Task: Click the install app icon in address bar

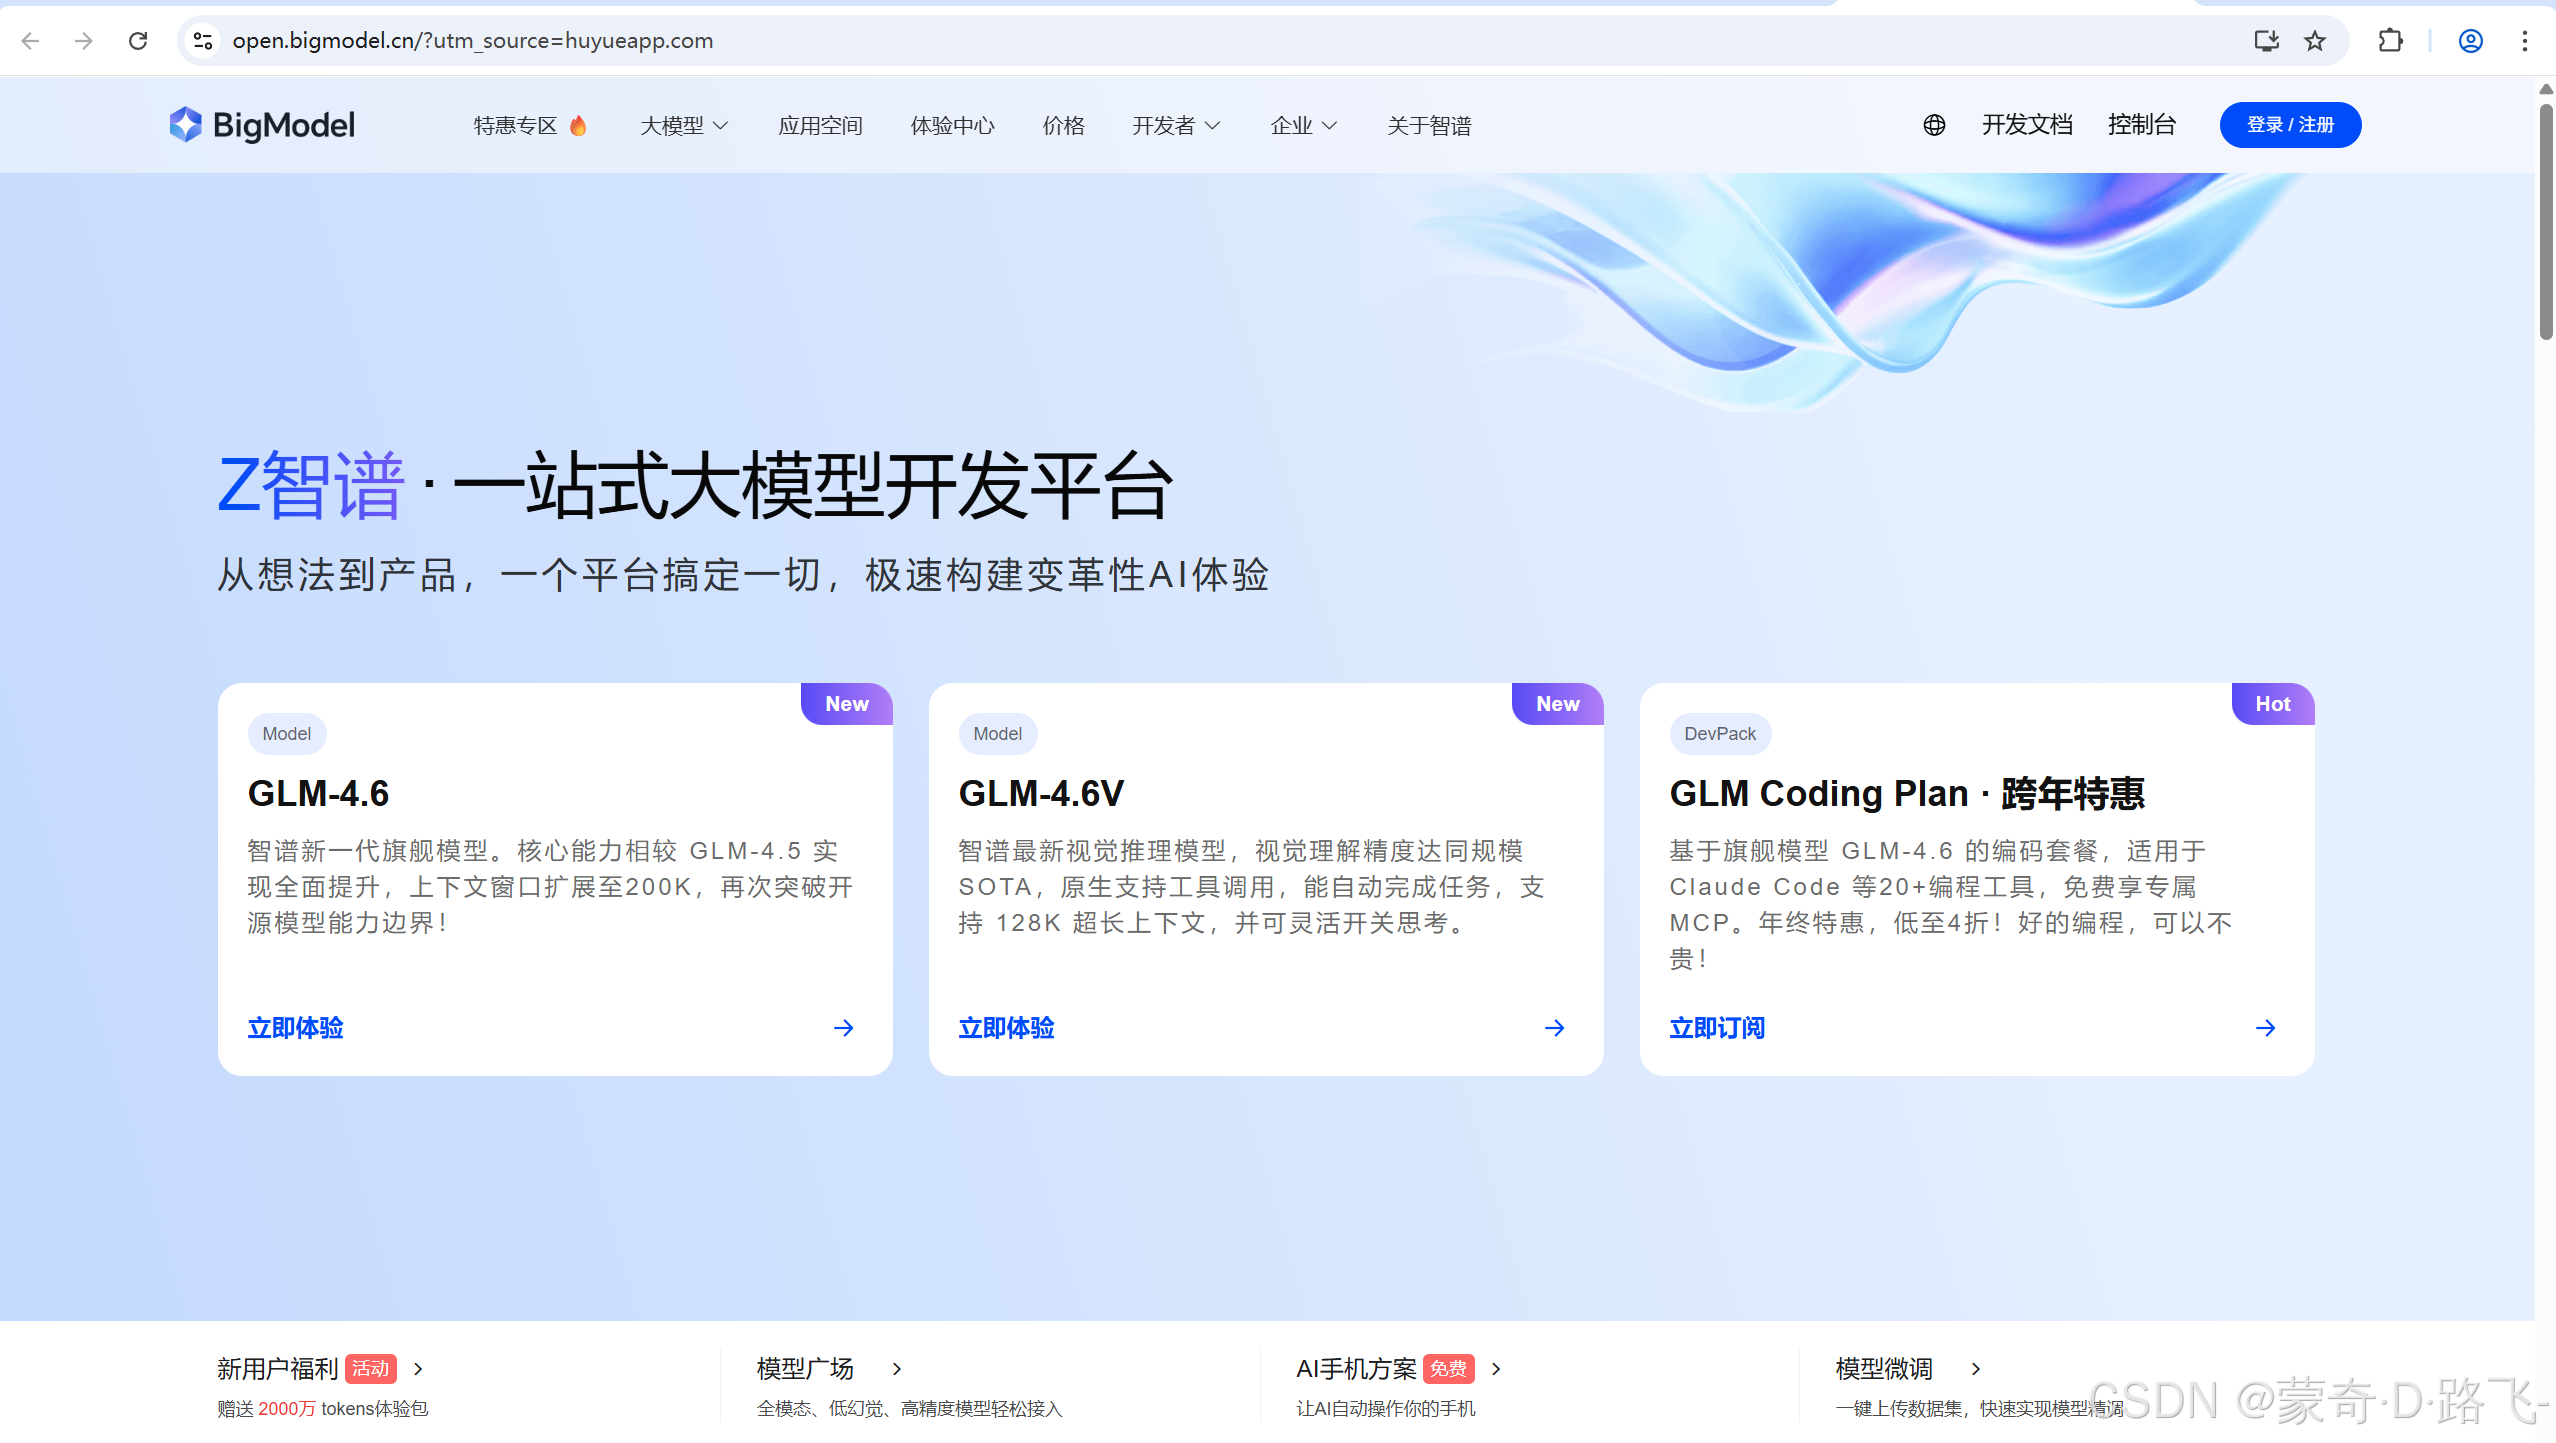Action: tap(2266, 41)
